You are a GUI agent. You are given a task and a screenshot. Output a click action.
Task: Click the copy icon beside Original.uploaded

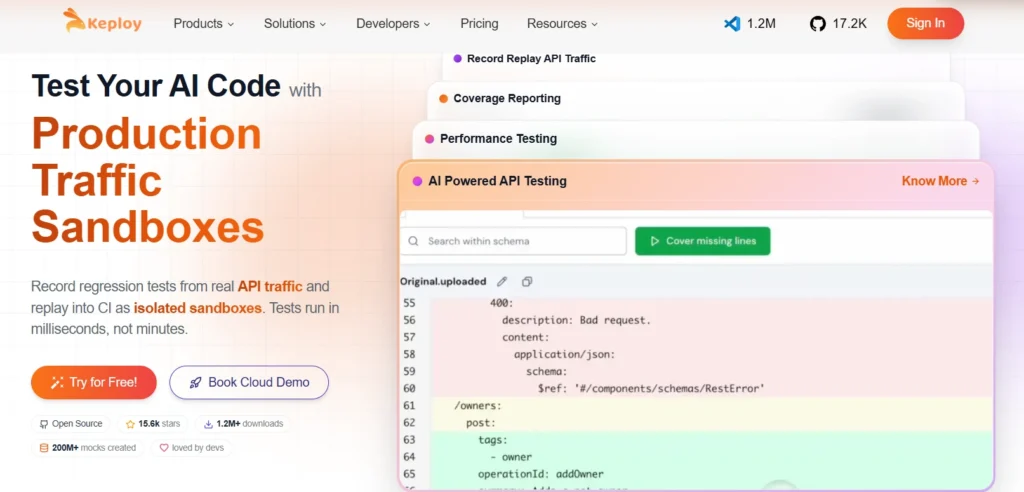[527, 282]
